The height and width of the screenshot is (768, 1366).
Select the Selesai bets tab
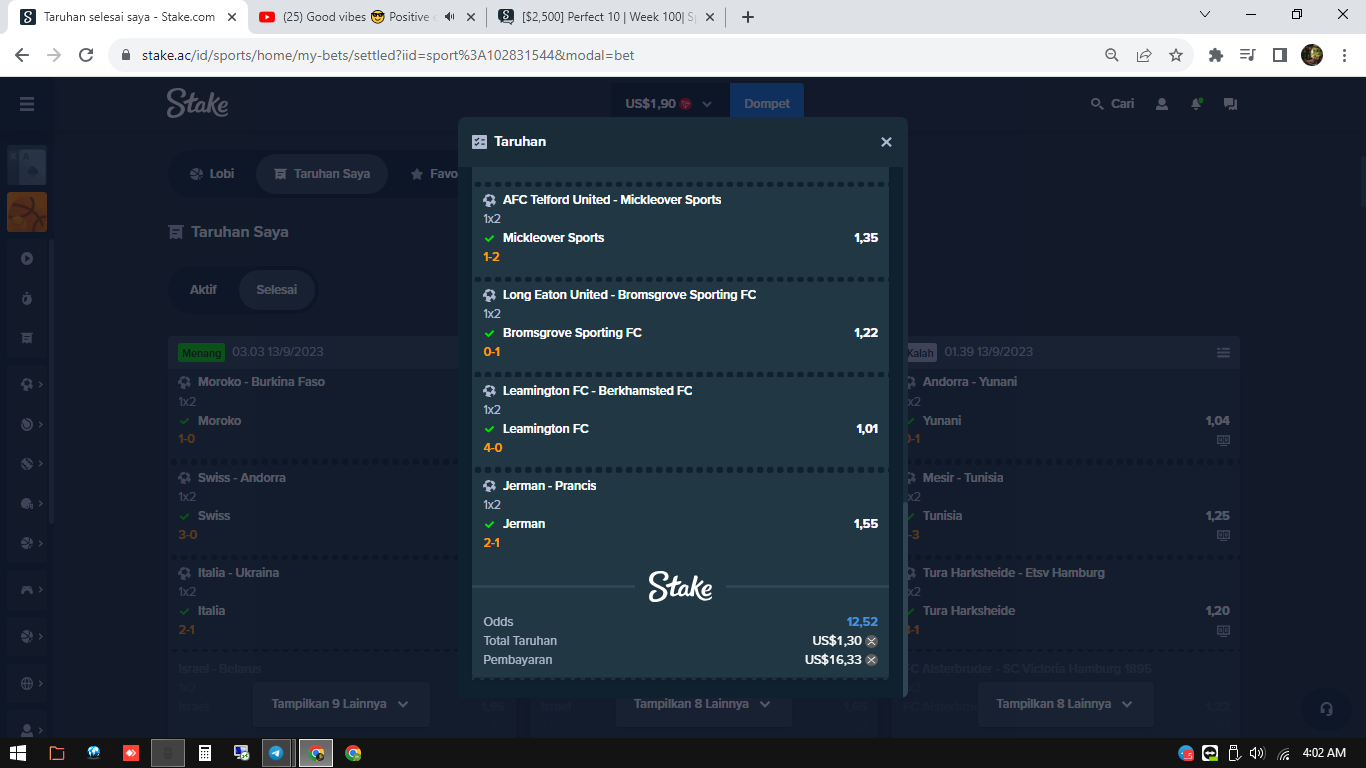point(277,290)
